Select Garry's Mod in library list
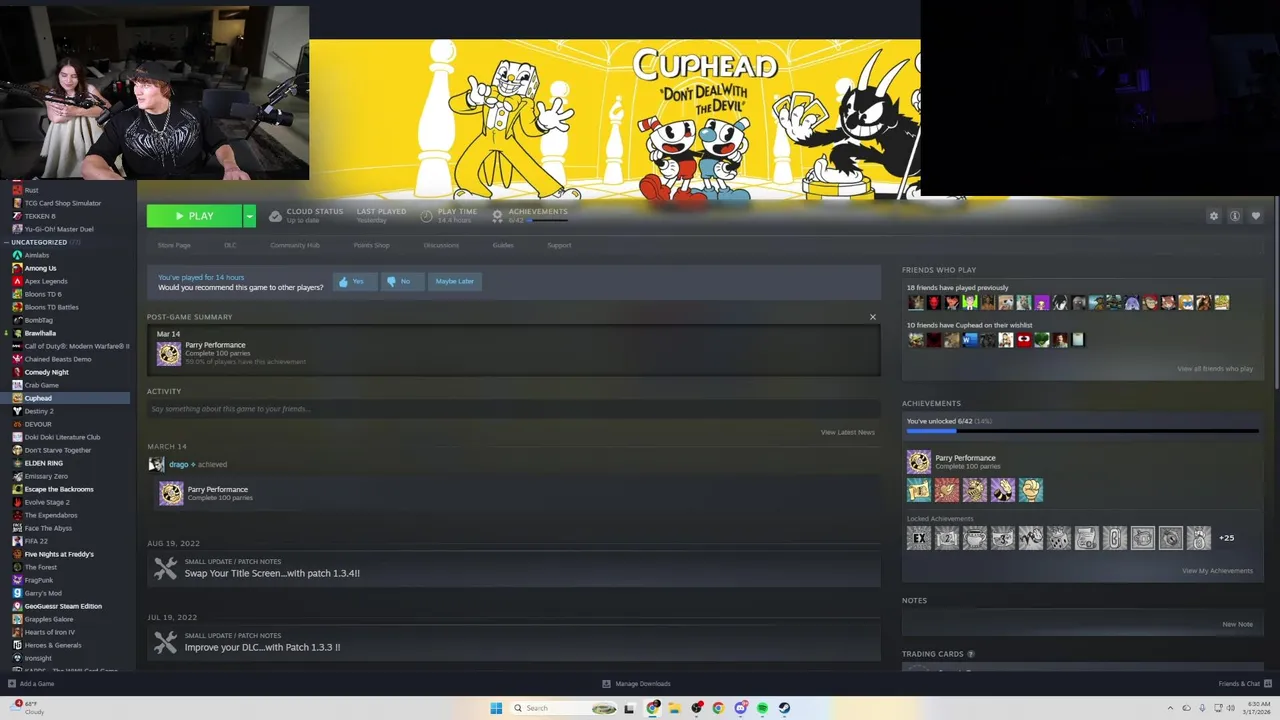 coord(43,593)
